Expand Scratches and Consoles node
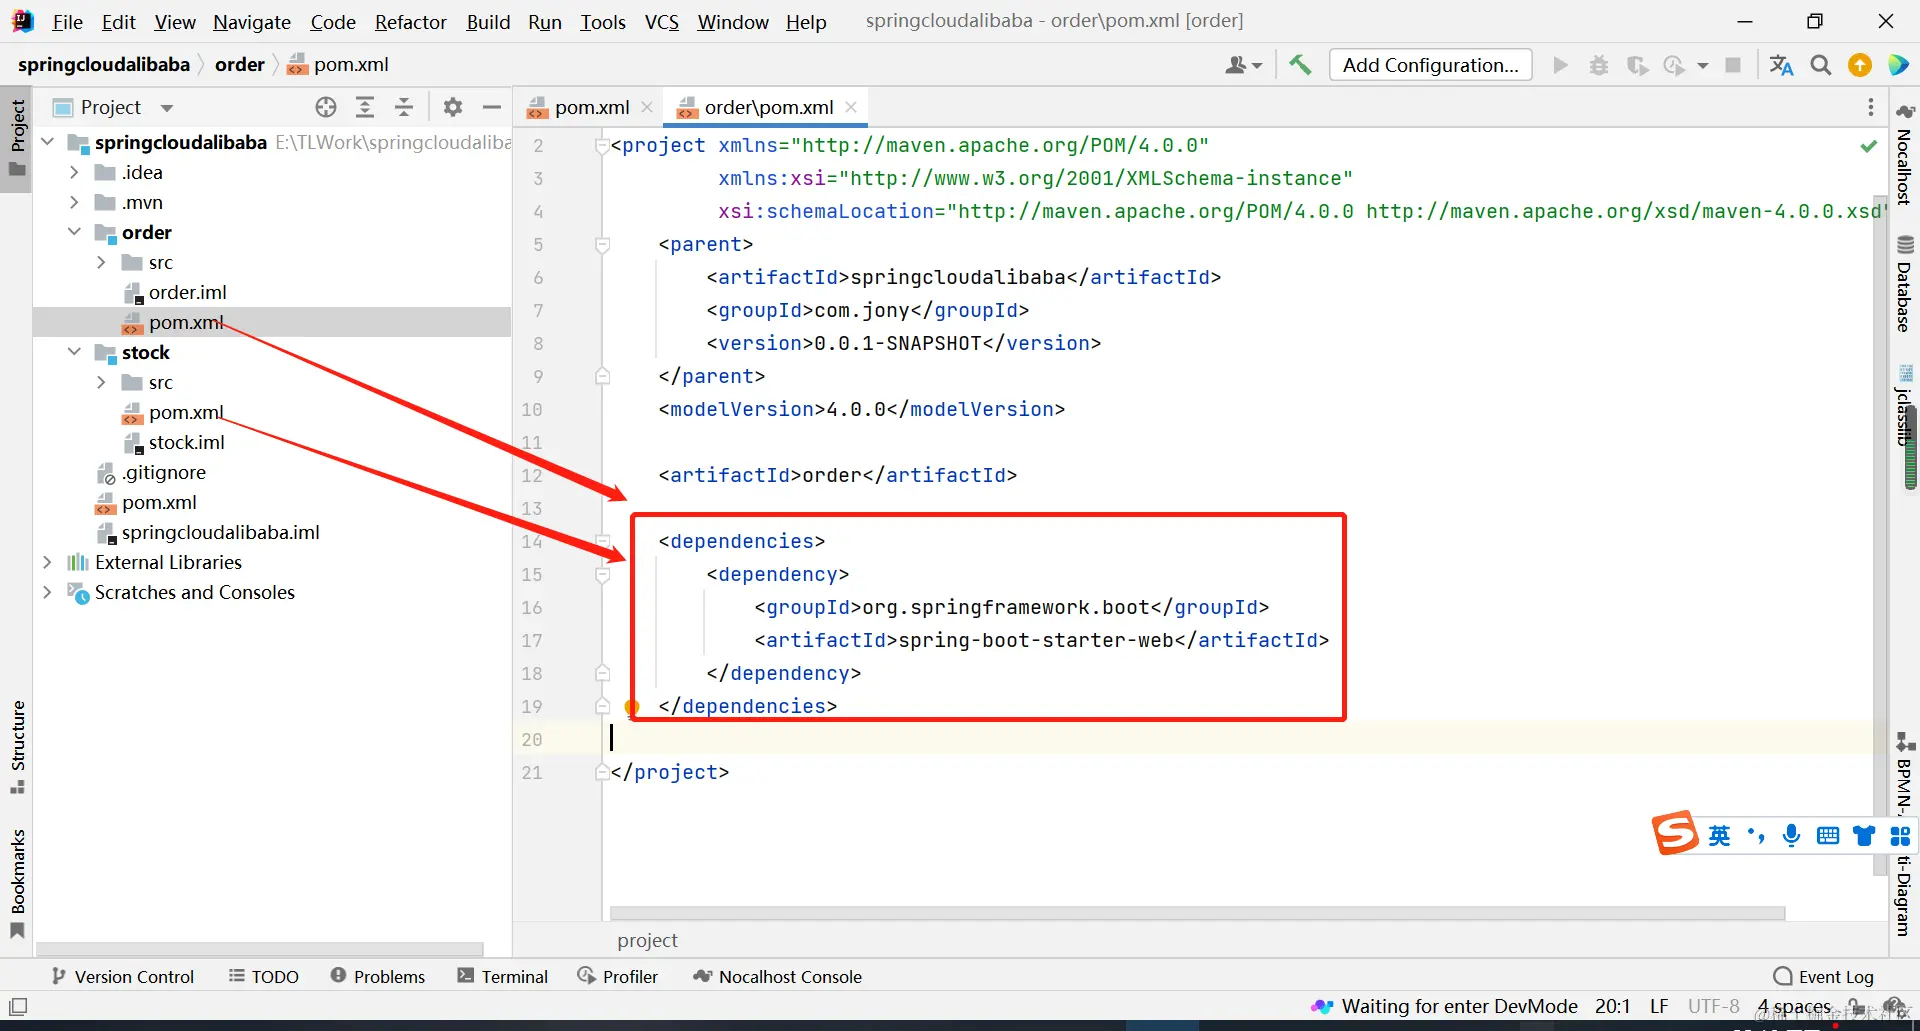The image size is (1920, 1031). pyautogui.click(x=47, y=592)
